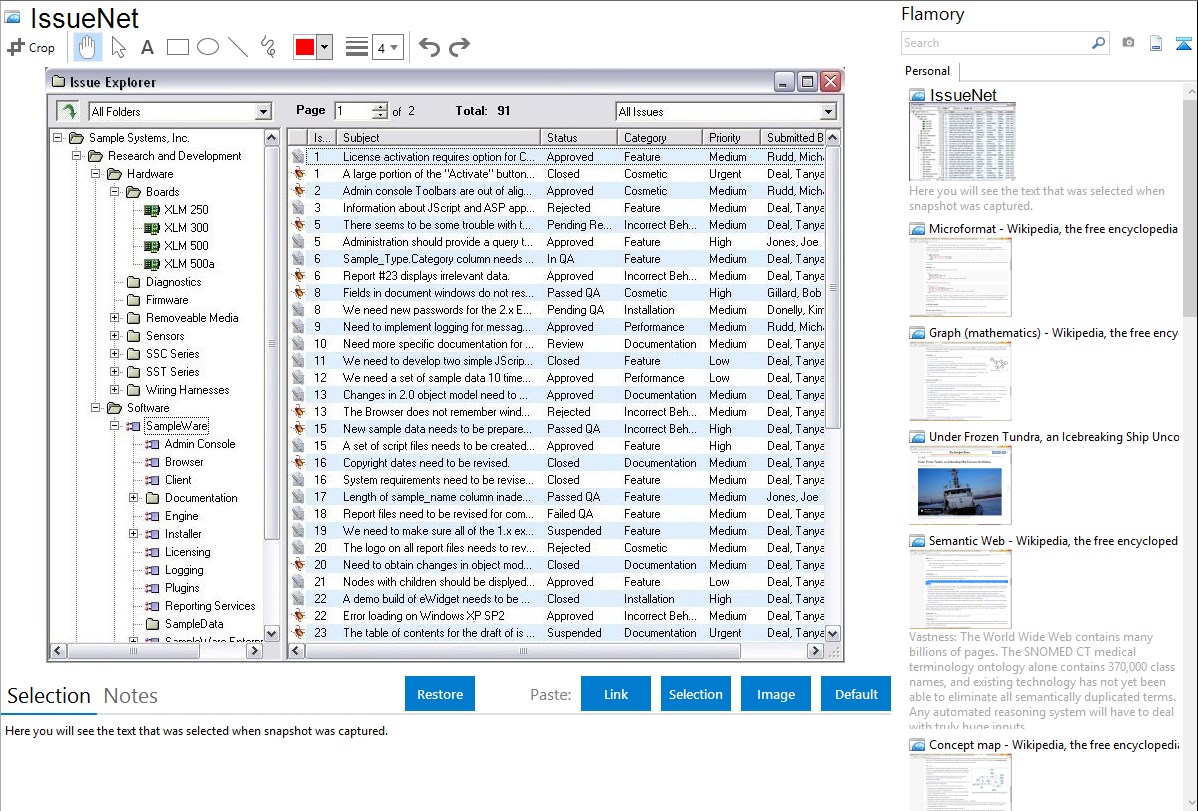Pick the ellipse shape tool
Screen dimensions: 1198x811
click(207, 47)
